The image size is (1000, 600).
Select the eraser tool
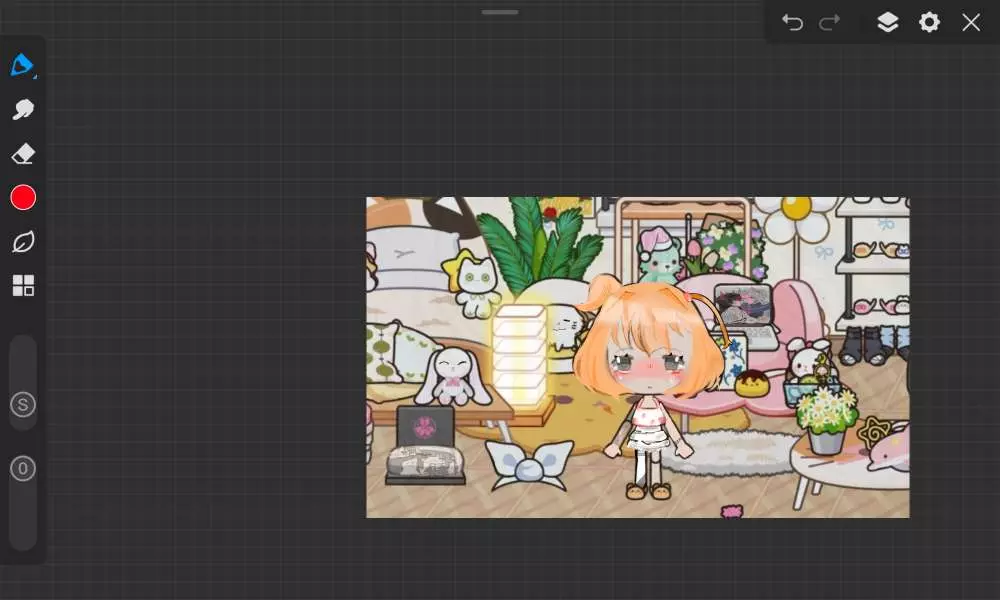23,154
